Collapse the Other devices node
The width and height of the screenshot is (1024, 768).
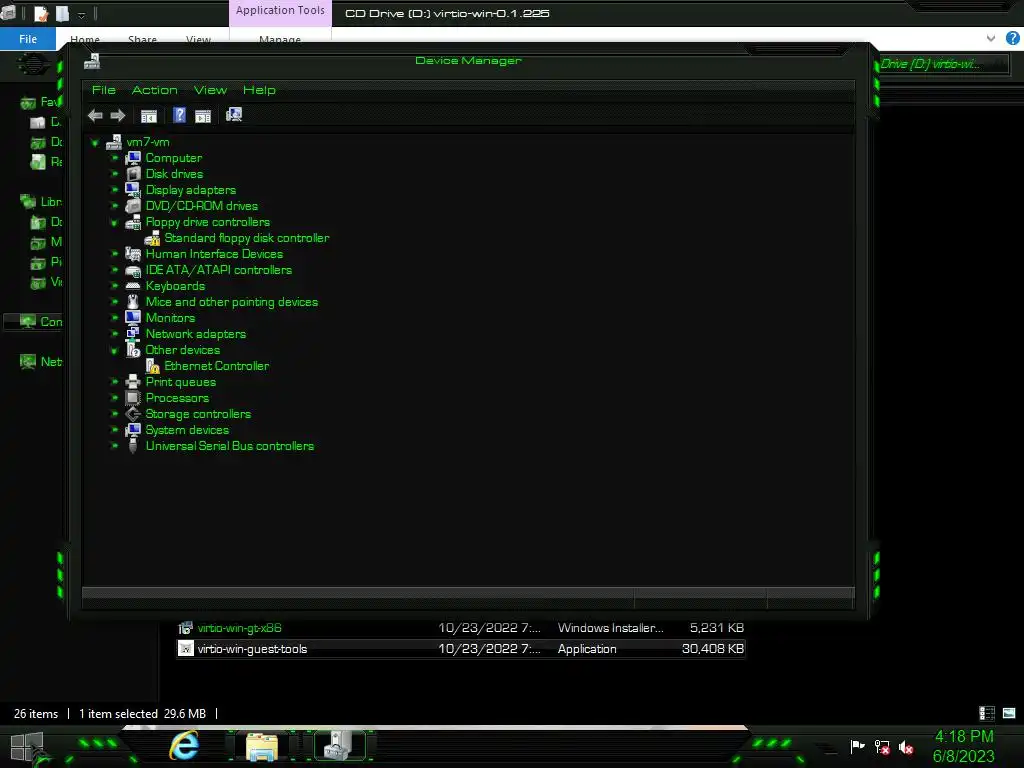(x=115, y=351)
